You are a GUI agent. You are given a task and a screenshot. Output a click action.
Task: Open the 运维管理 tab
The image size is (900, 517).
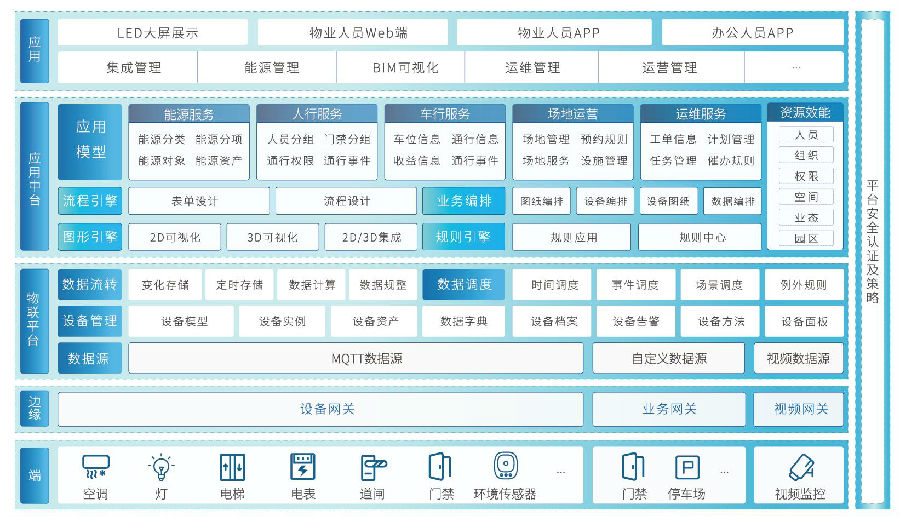(x=532, y=68)
